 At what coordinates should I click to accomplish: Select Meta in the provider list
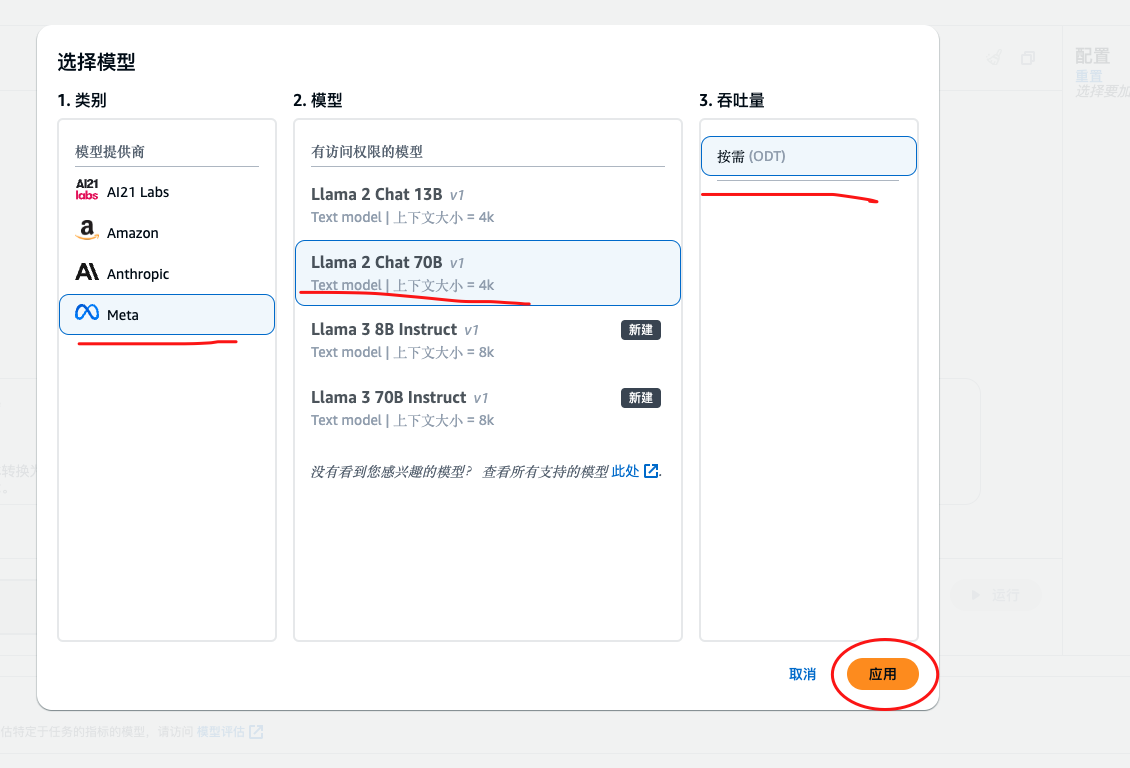(x=166, y=314)
